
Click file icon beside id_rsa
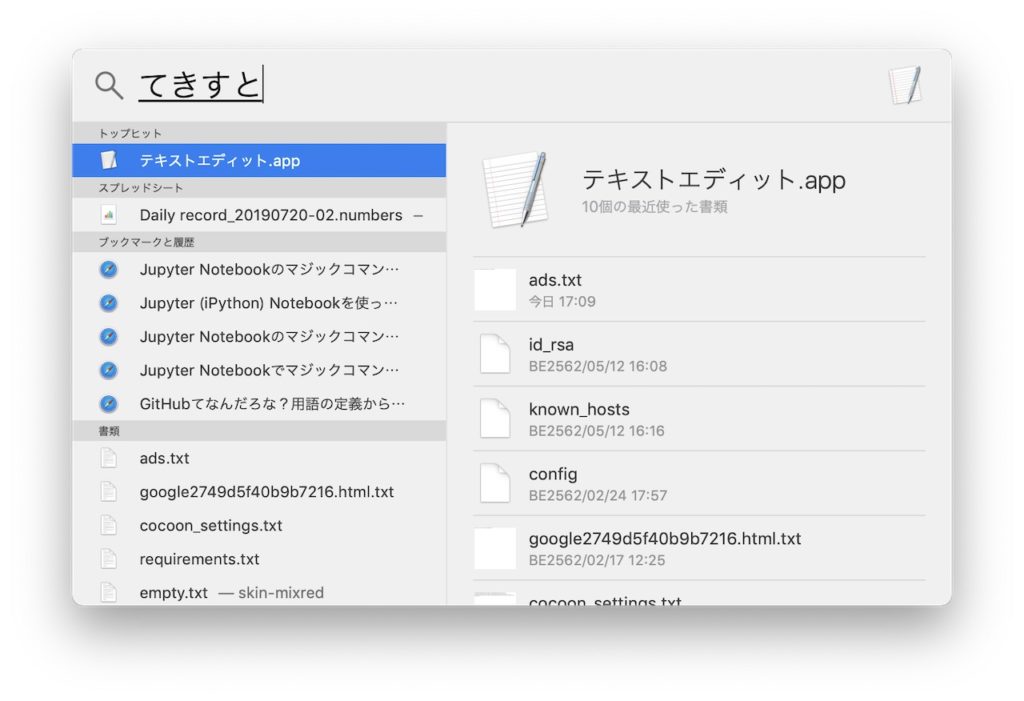pyautogui.click(x=495, y=354)
